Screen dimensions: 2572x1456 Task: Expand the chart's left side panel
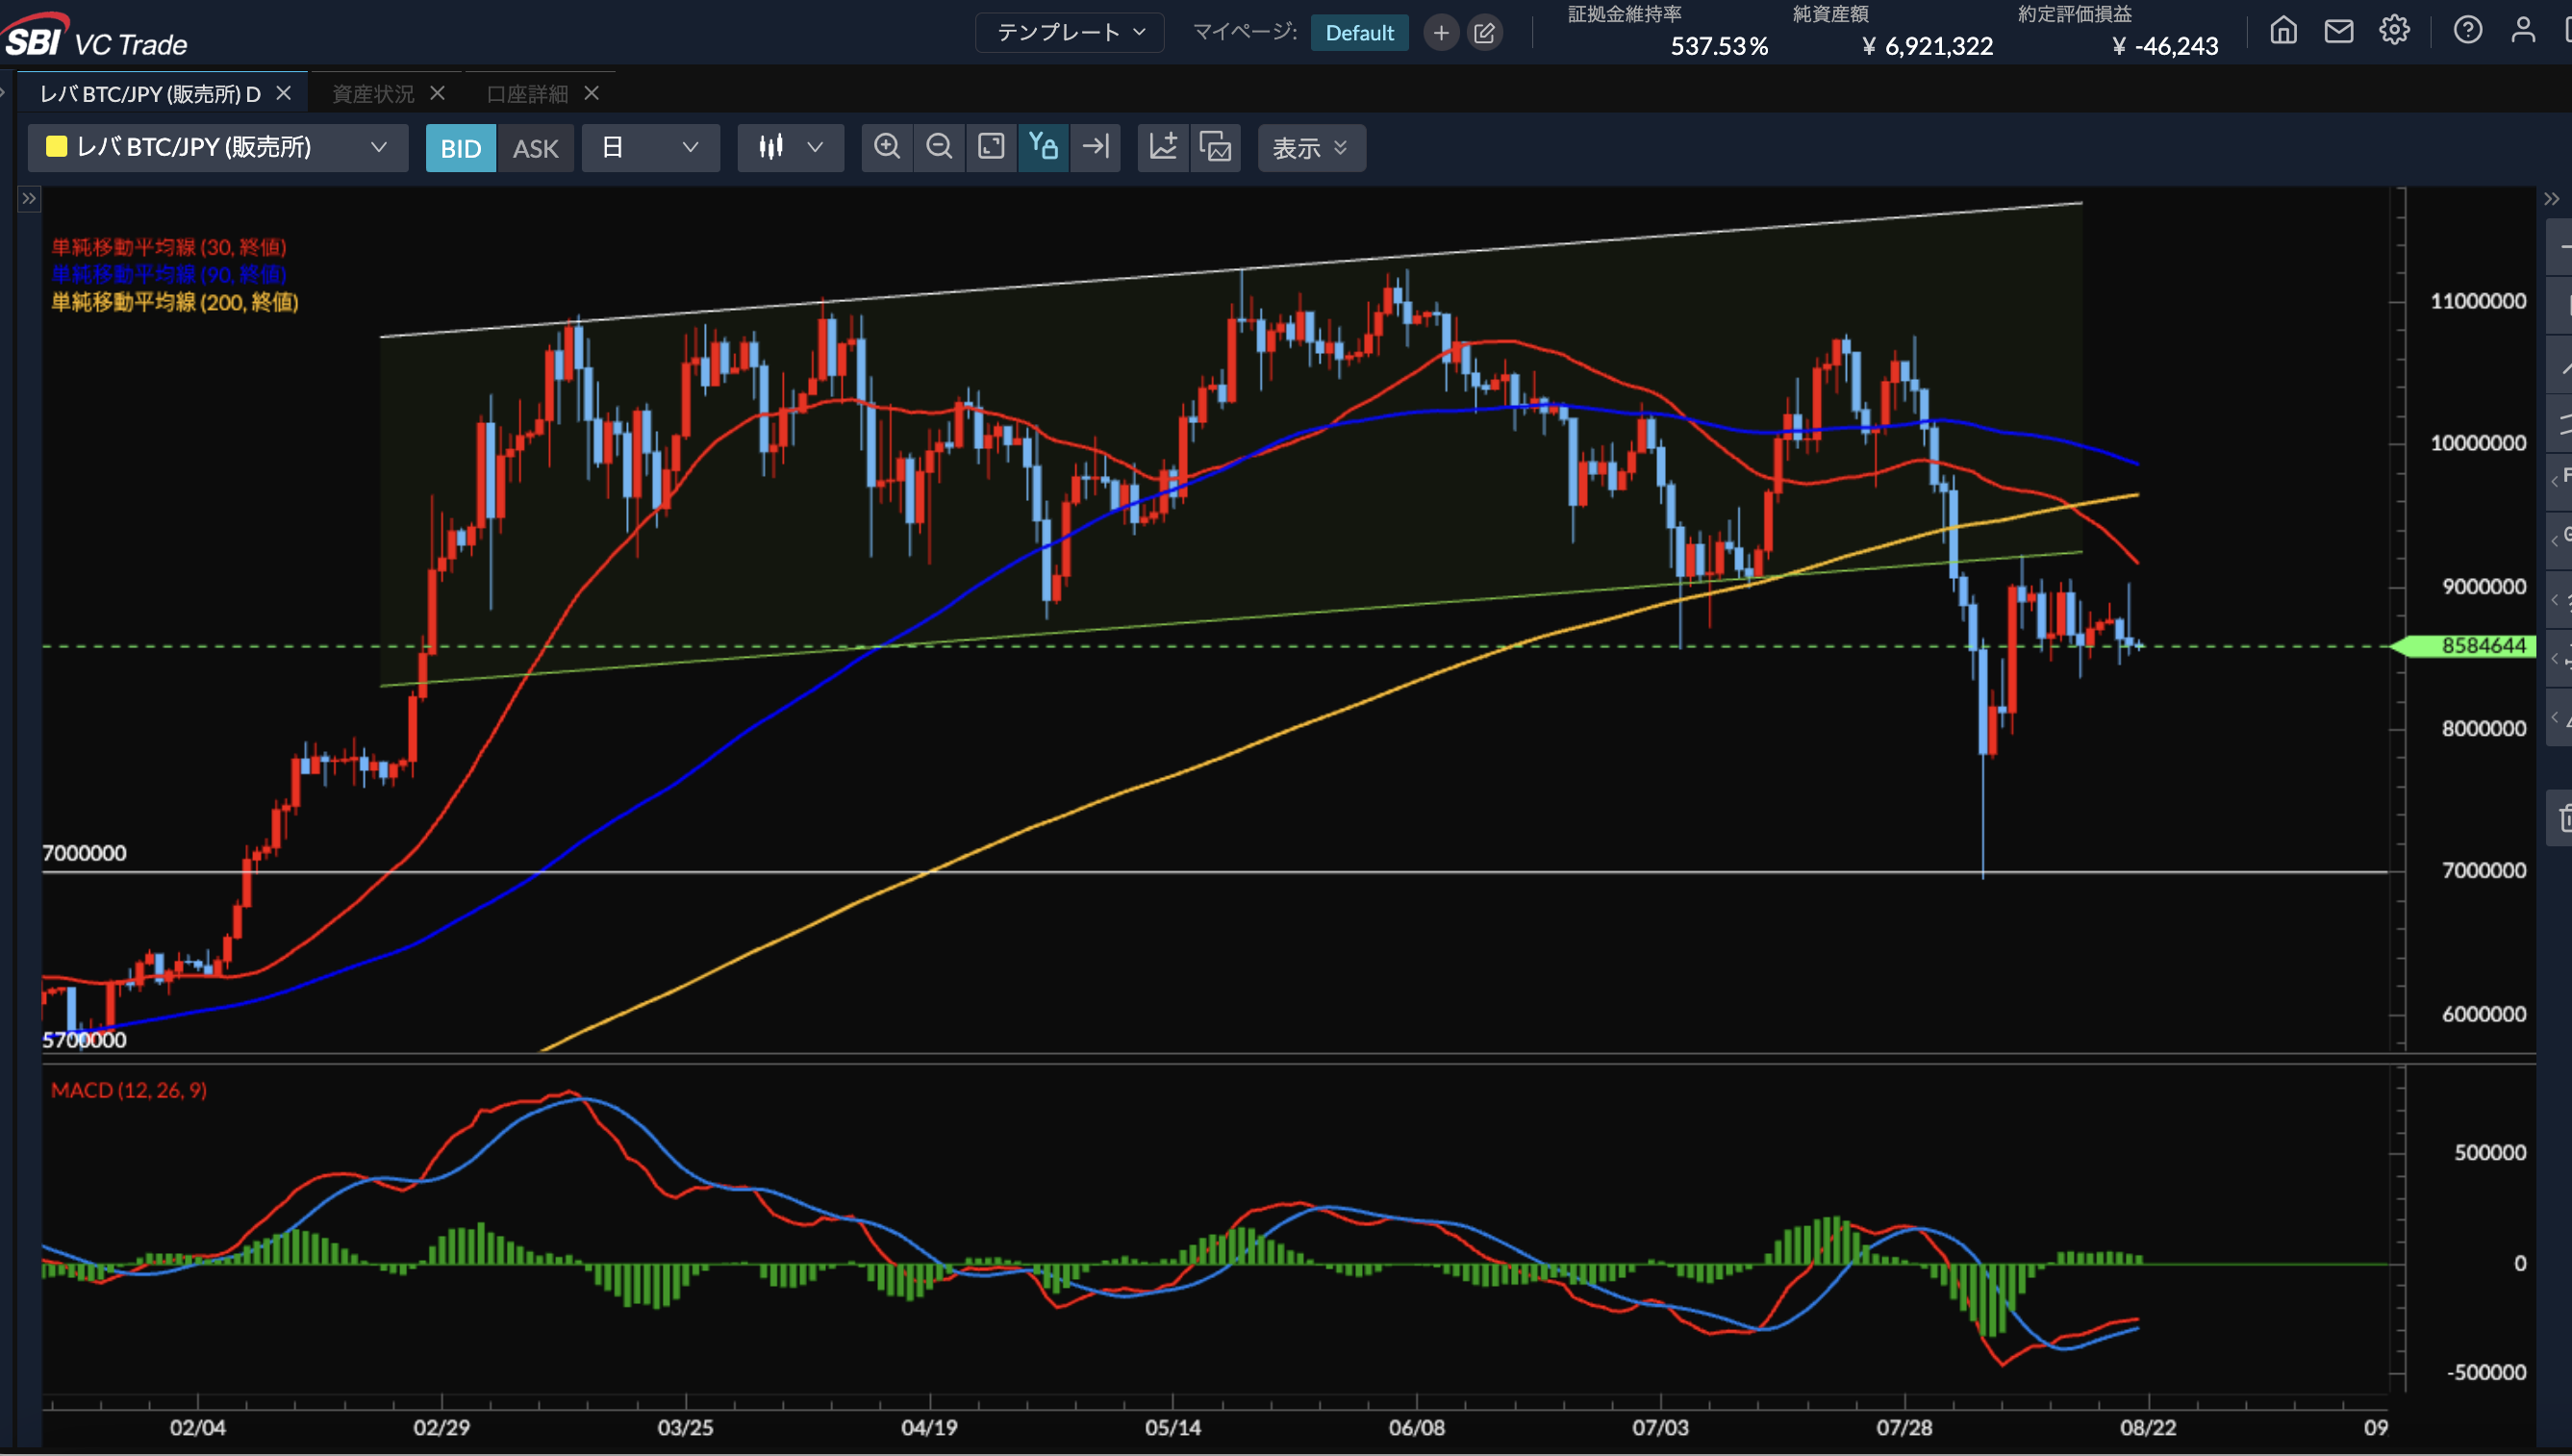(x=29, y=198)
